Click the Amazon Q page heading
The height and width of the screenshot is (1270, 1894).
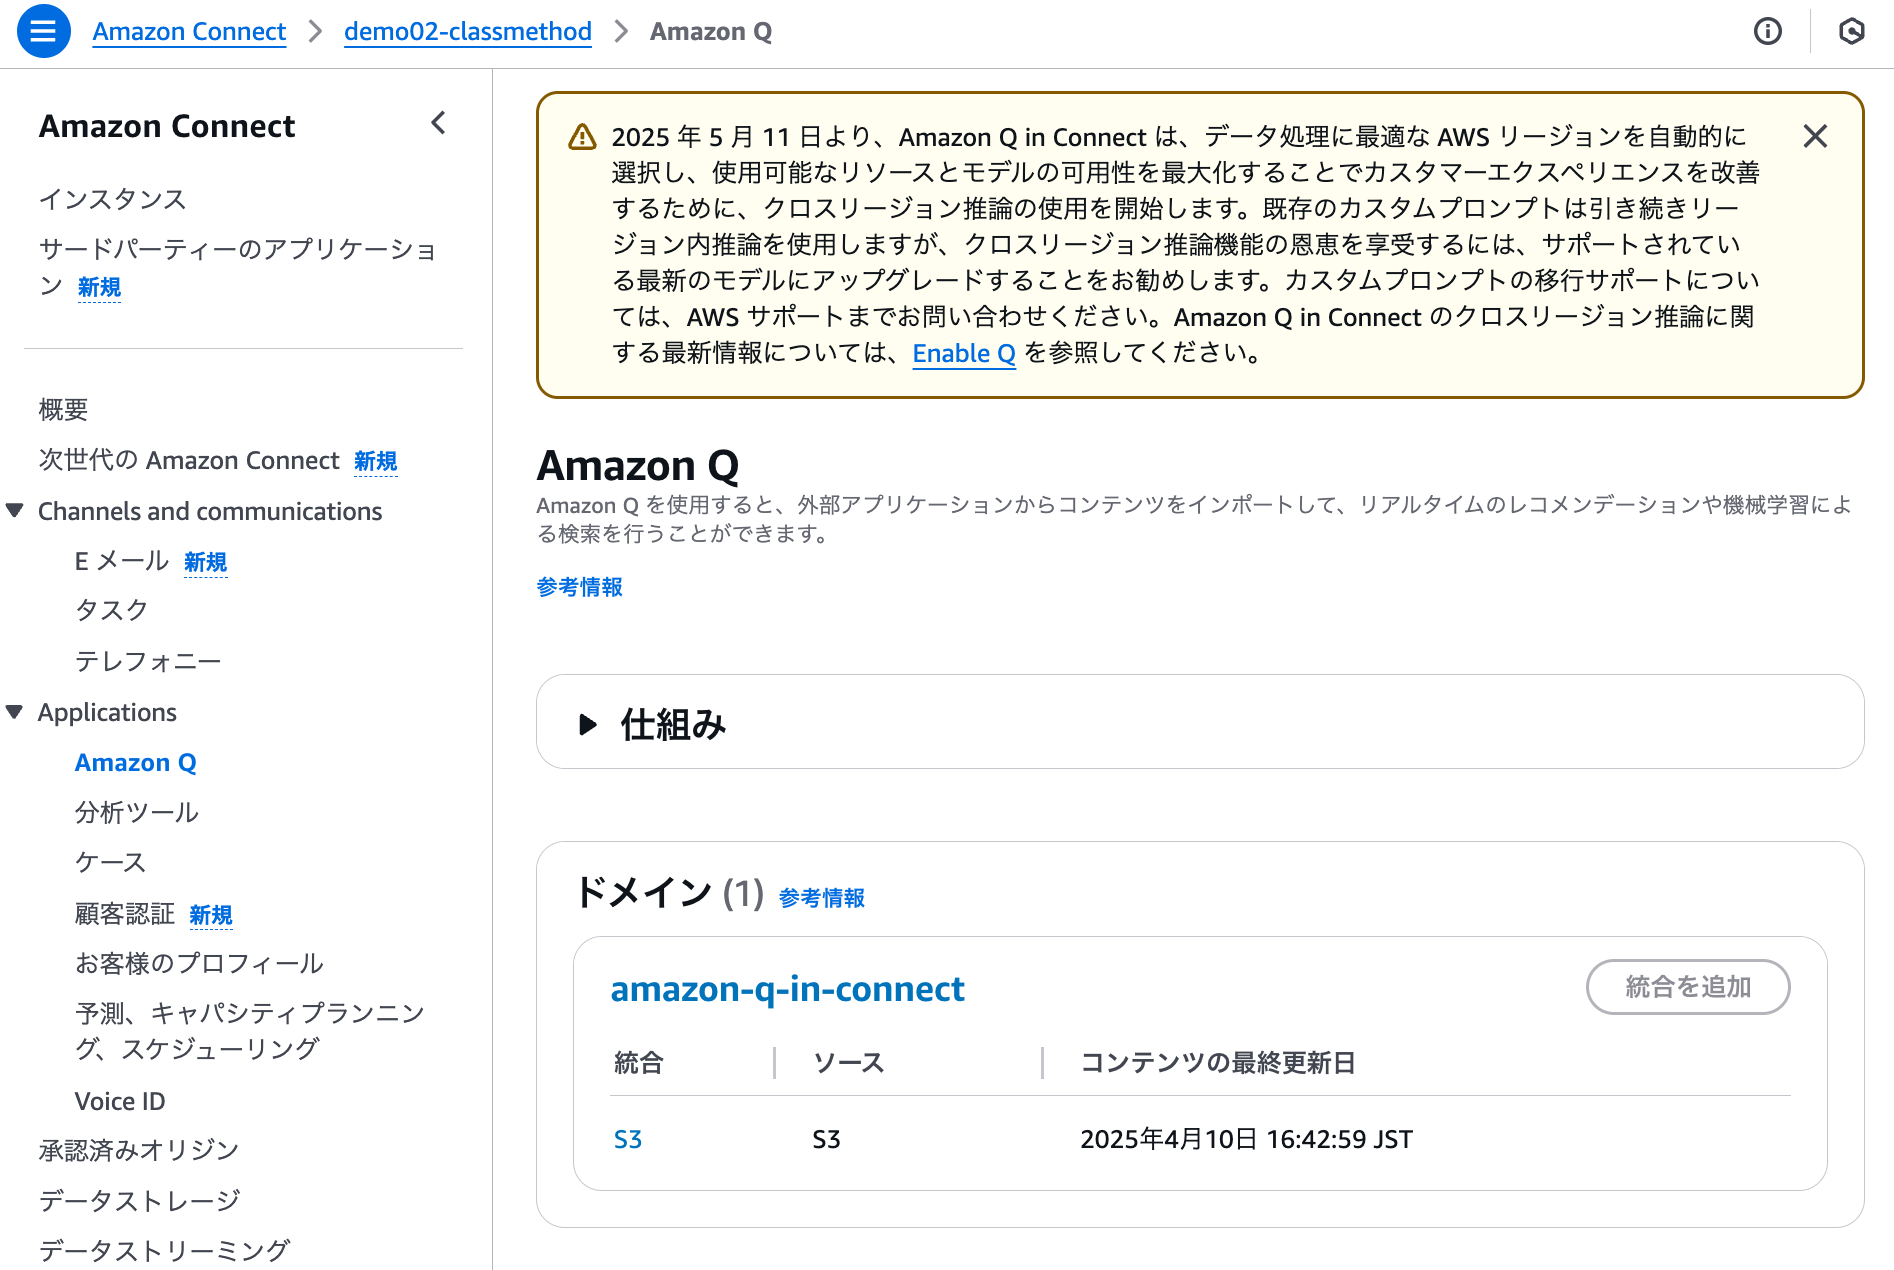[637, 465]
